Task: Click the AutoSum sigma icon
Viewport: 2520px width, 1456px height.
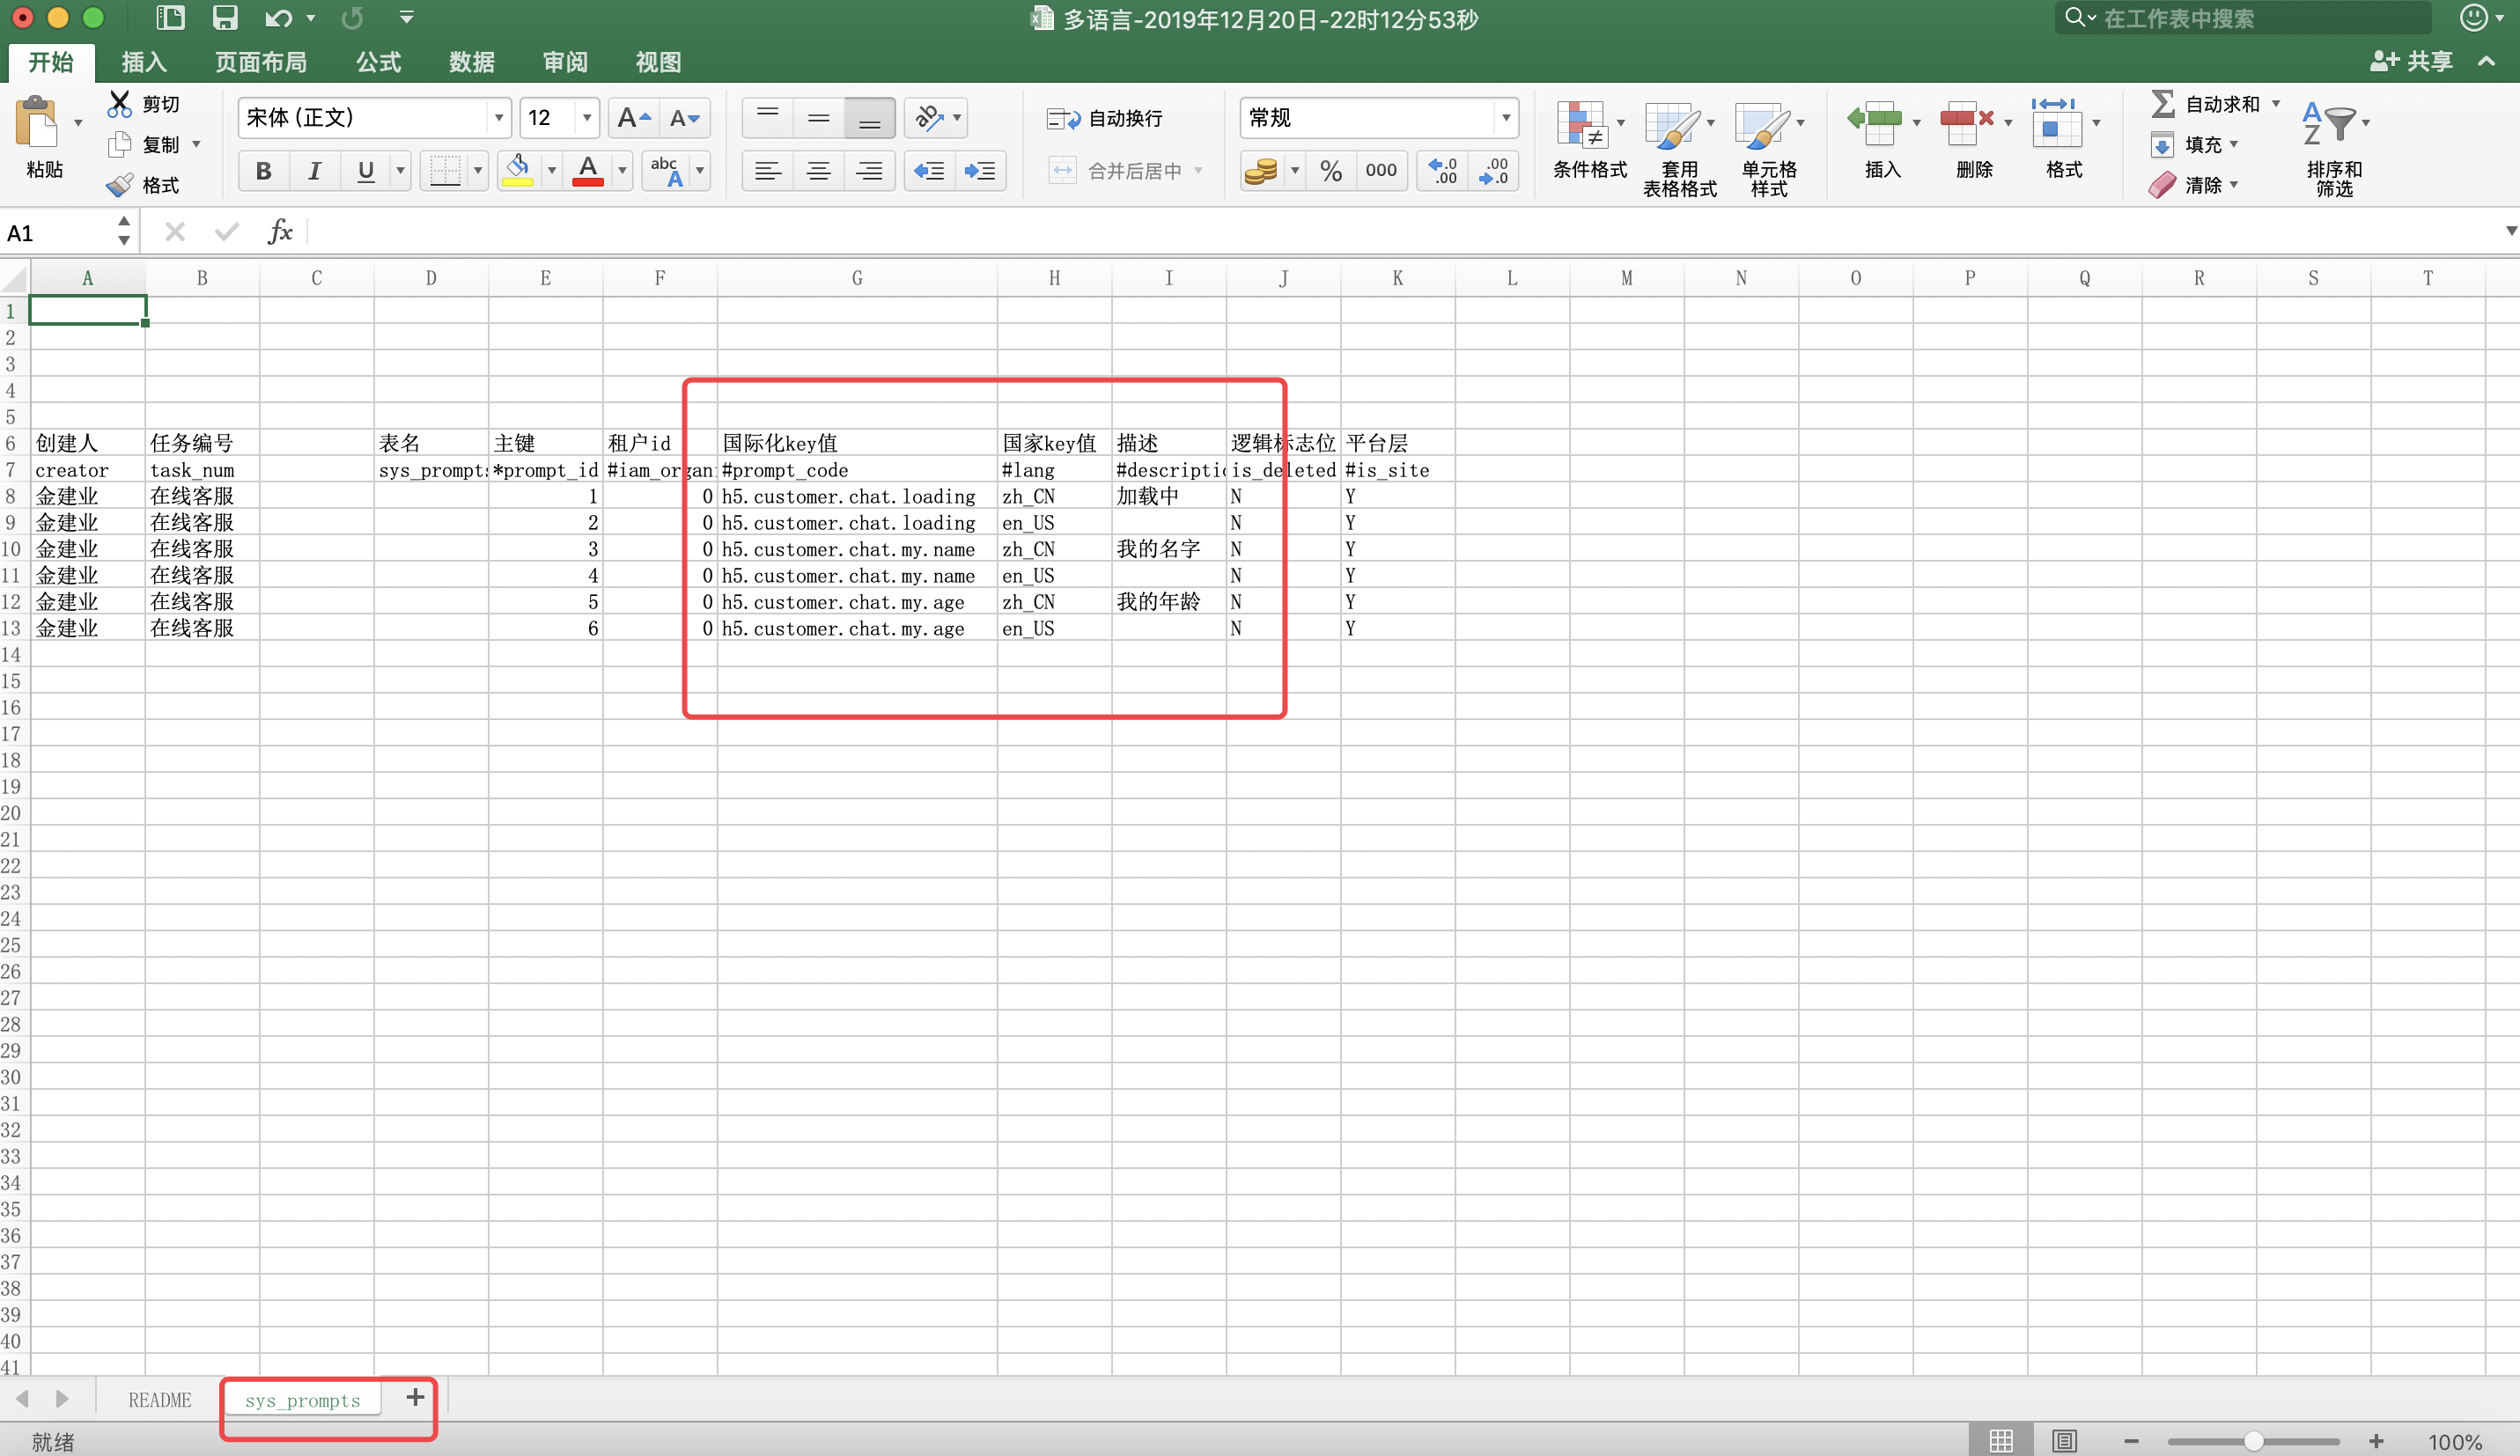Action: [x=2163, y=104]
